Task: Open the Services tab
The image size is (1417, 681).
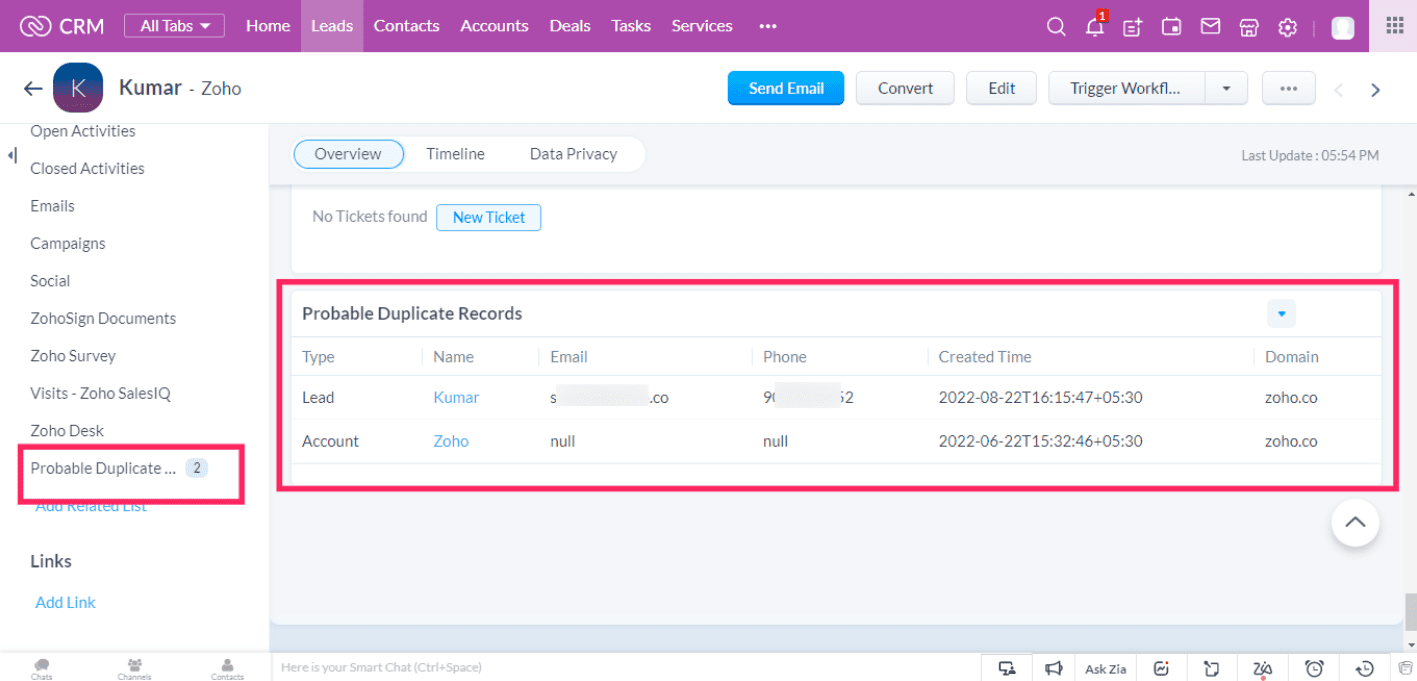Action: click(x=702, y=26)
